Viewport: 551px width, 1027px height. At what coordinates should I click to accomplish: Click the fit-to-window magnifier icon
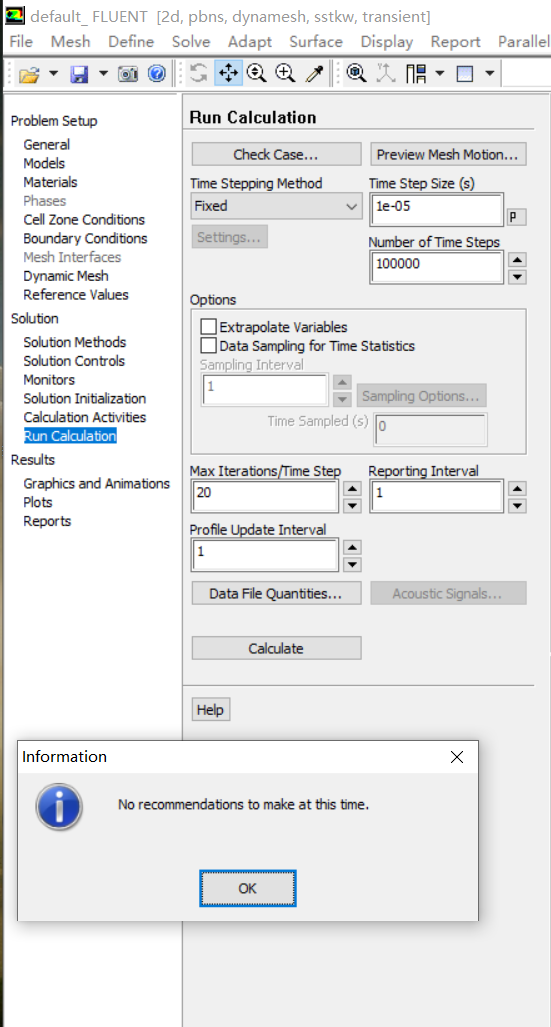[356, 73]
